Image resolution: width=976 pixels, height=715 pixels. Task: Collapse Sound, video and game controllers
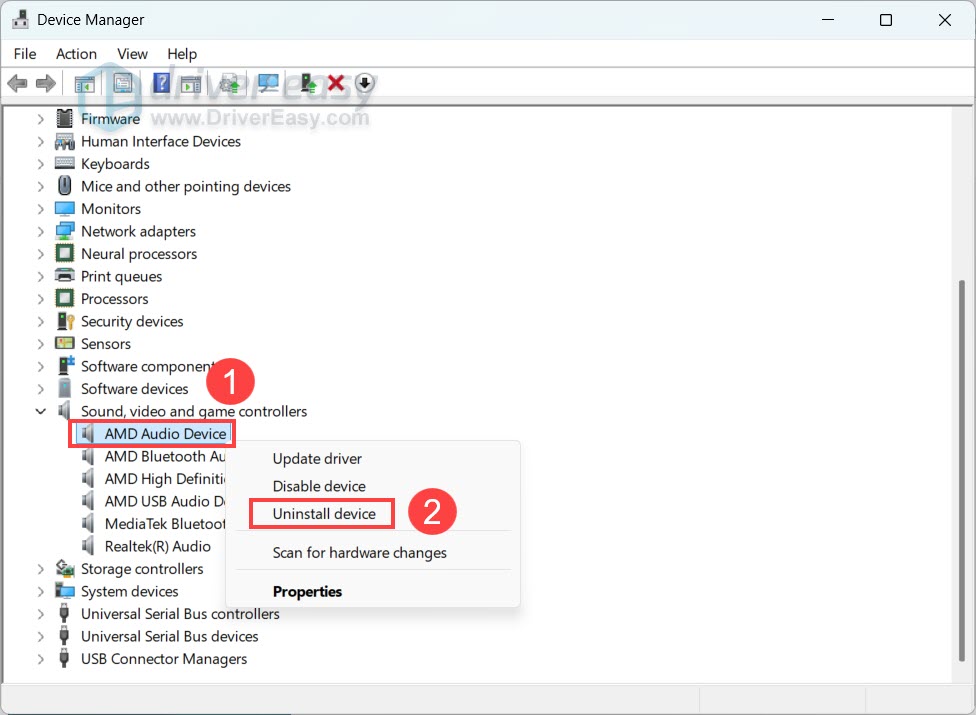pos(40,411)
